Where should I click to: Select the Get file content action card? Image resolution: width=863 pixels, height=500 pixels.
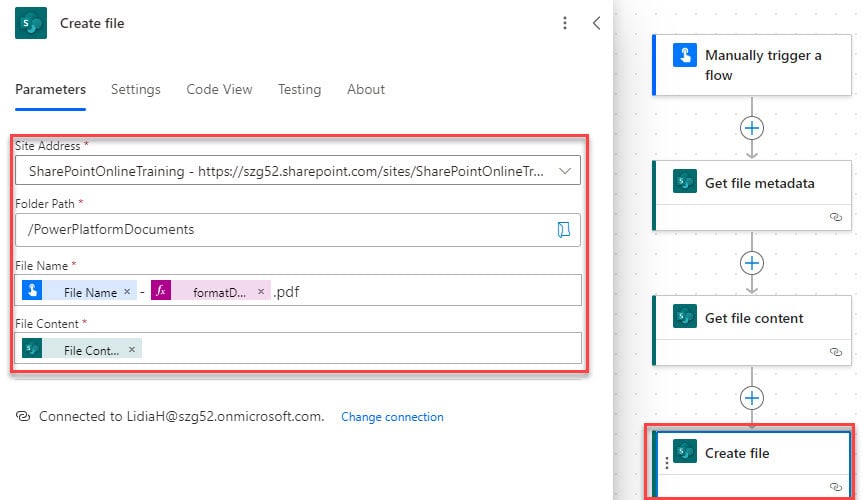[752, 330]
